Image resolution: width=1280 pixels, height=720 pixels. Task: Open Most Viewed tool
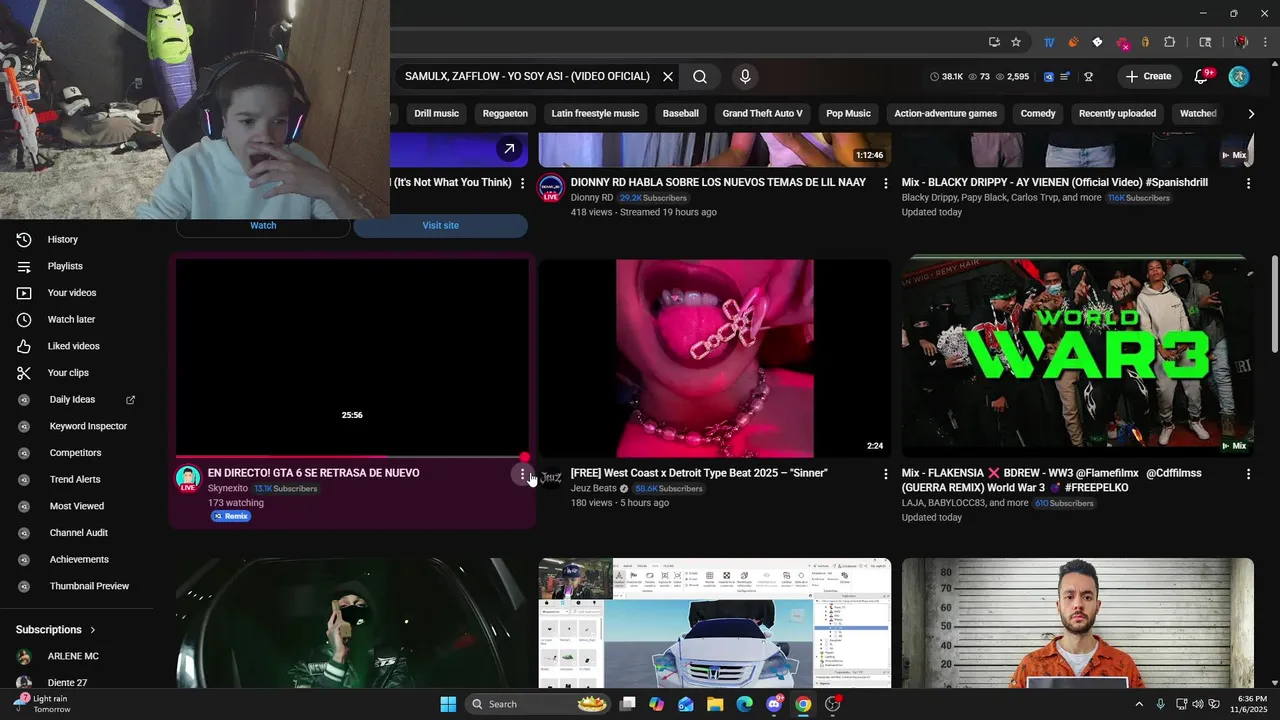point(78,506)
